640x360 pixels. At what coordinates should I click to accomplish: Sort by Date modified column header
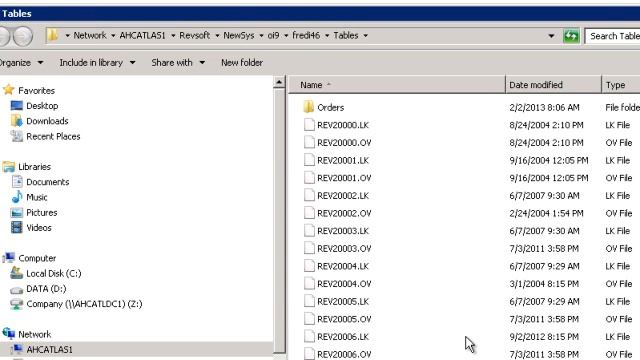click(x=553, y=85)
